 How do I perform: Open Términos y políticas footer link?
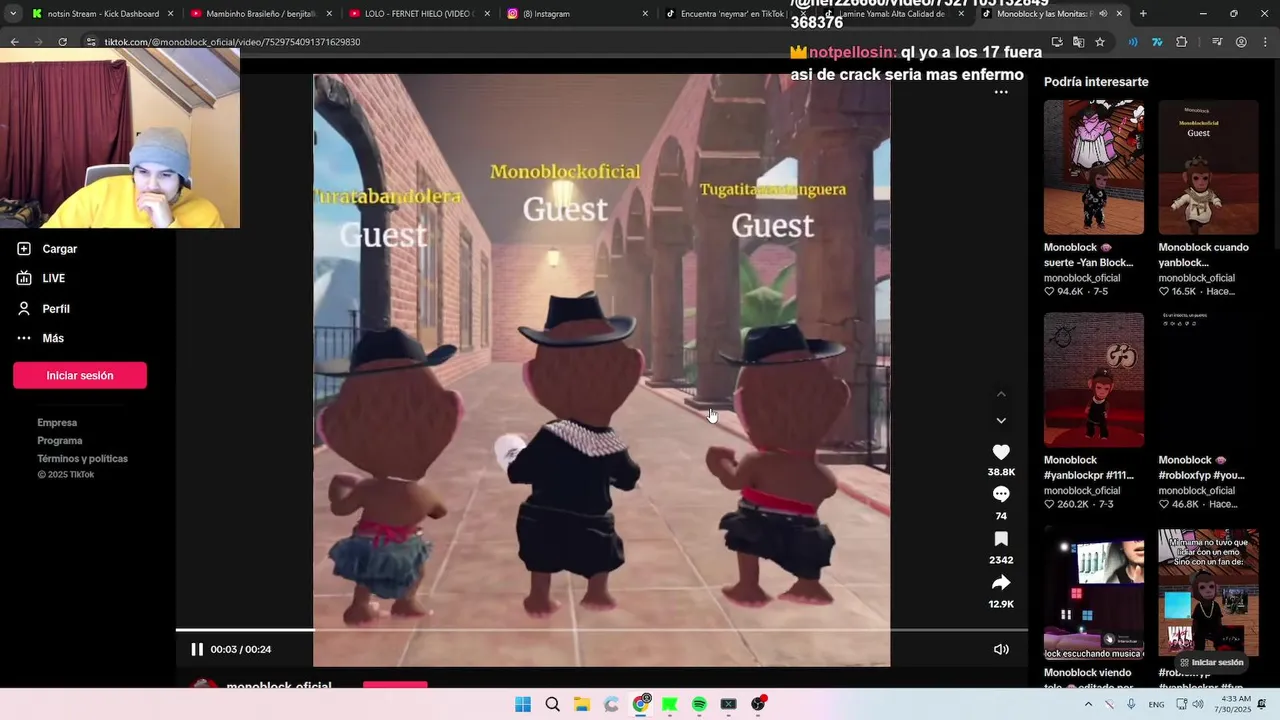[x=83, y=459]
